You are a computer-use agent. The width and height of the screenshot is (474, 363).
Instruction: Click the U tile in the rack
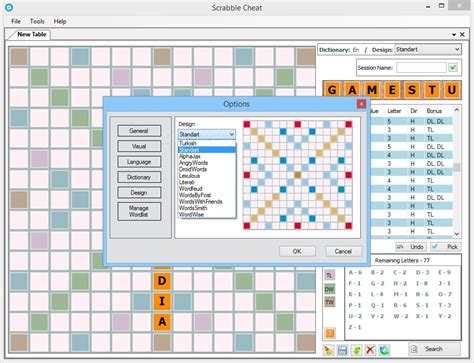[452, 90]
